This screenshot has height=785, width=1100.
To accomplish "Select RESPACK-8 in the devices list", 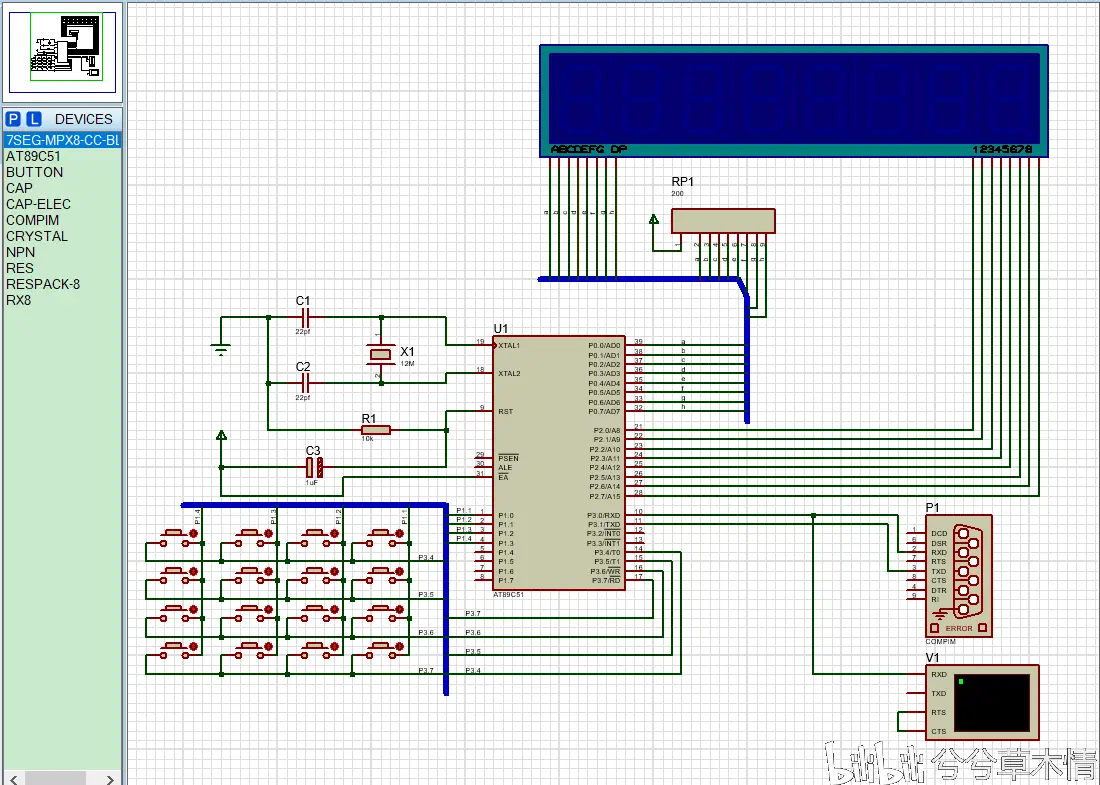I will pyautogui.click(x=43, y=284).
